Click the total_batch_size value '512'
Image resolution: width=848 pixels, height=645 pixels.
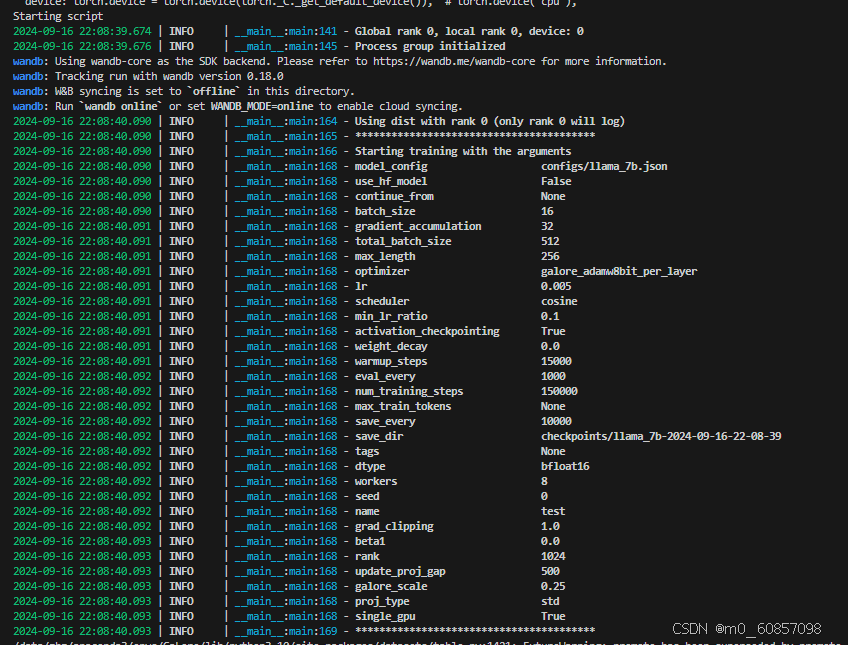(x=550, y=242)
